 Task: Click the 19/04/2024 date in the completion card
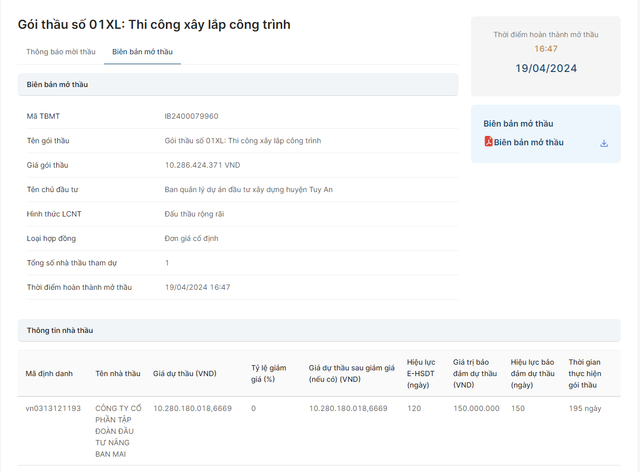tap(545, 69)
